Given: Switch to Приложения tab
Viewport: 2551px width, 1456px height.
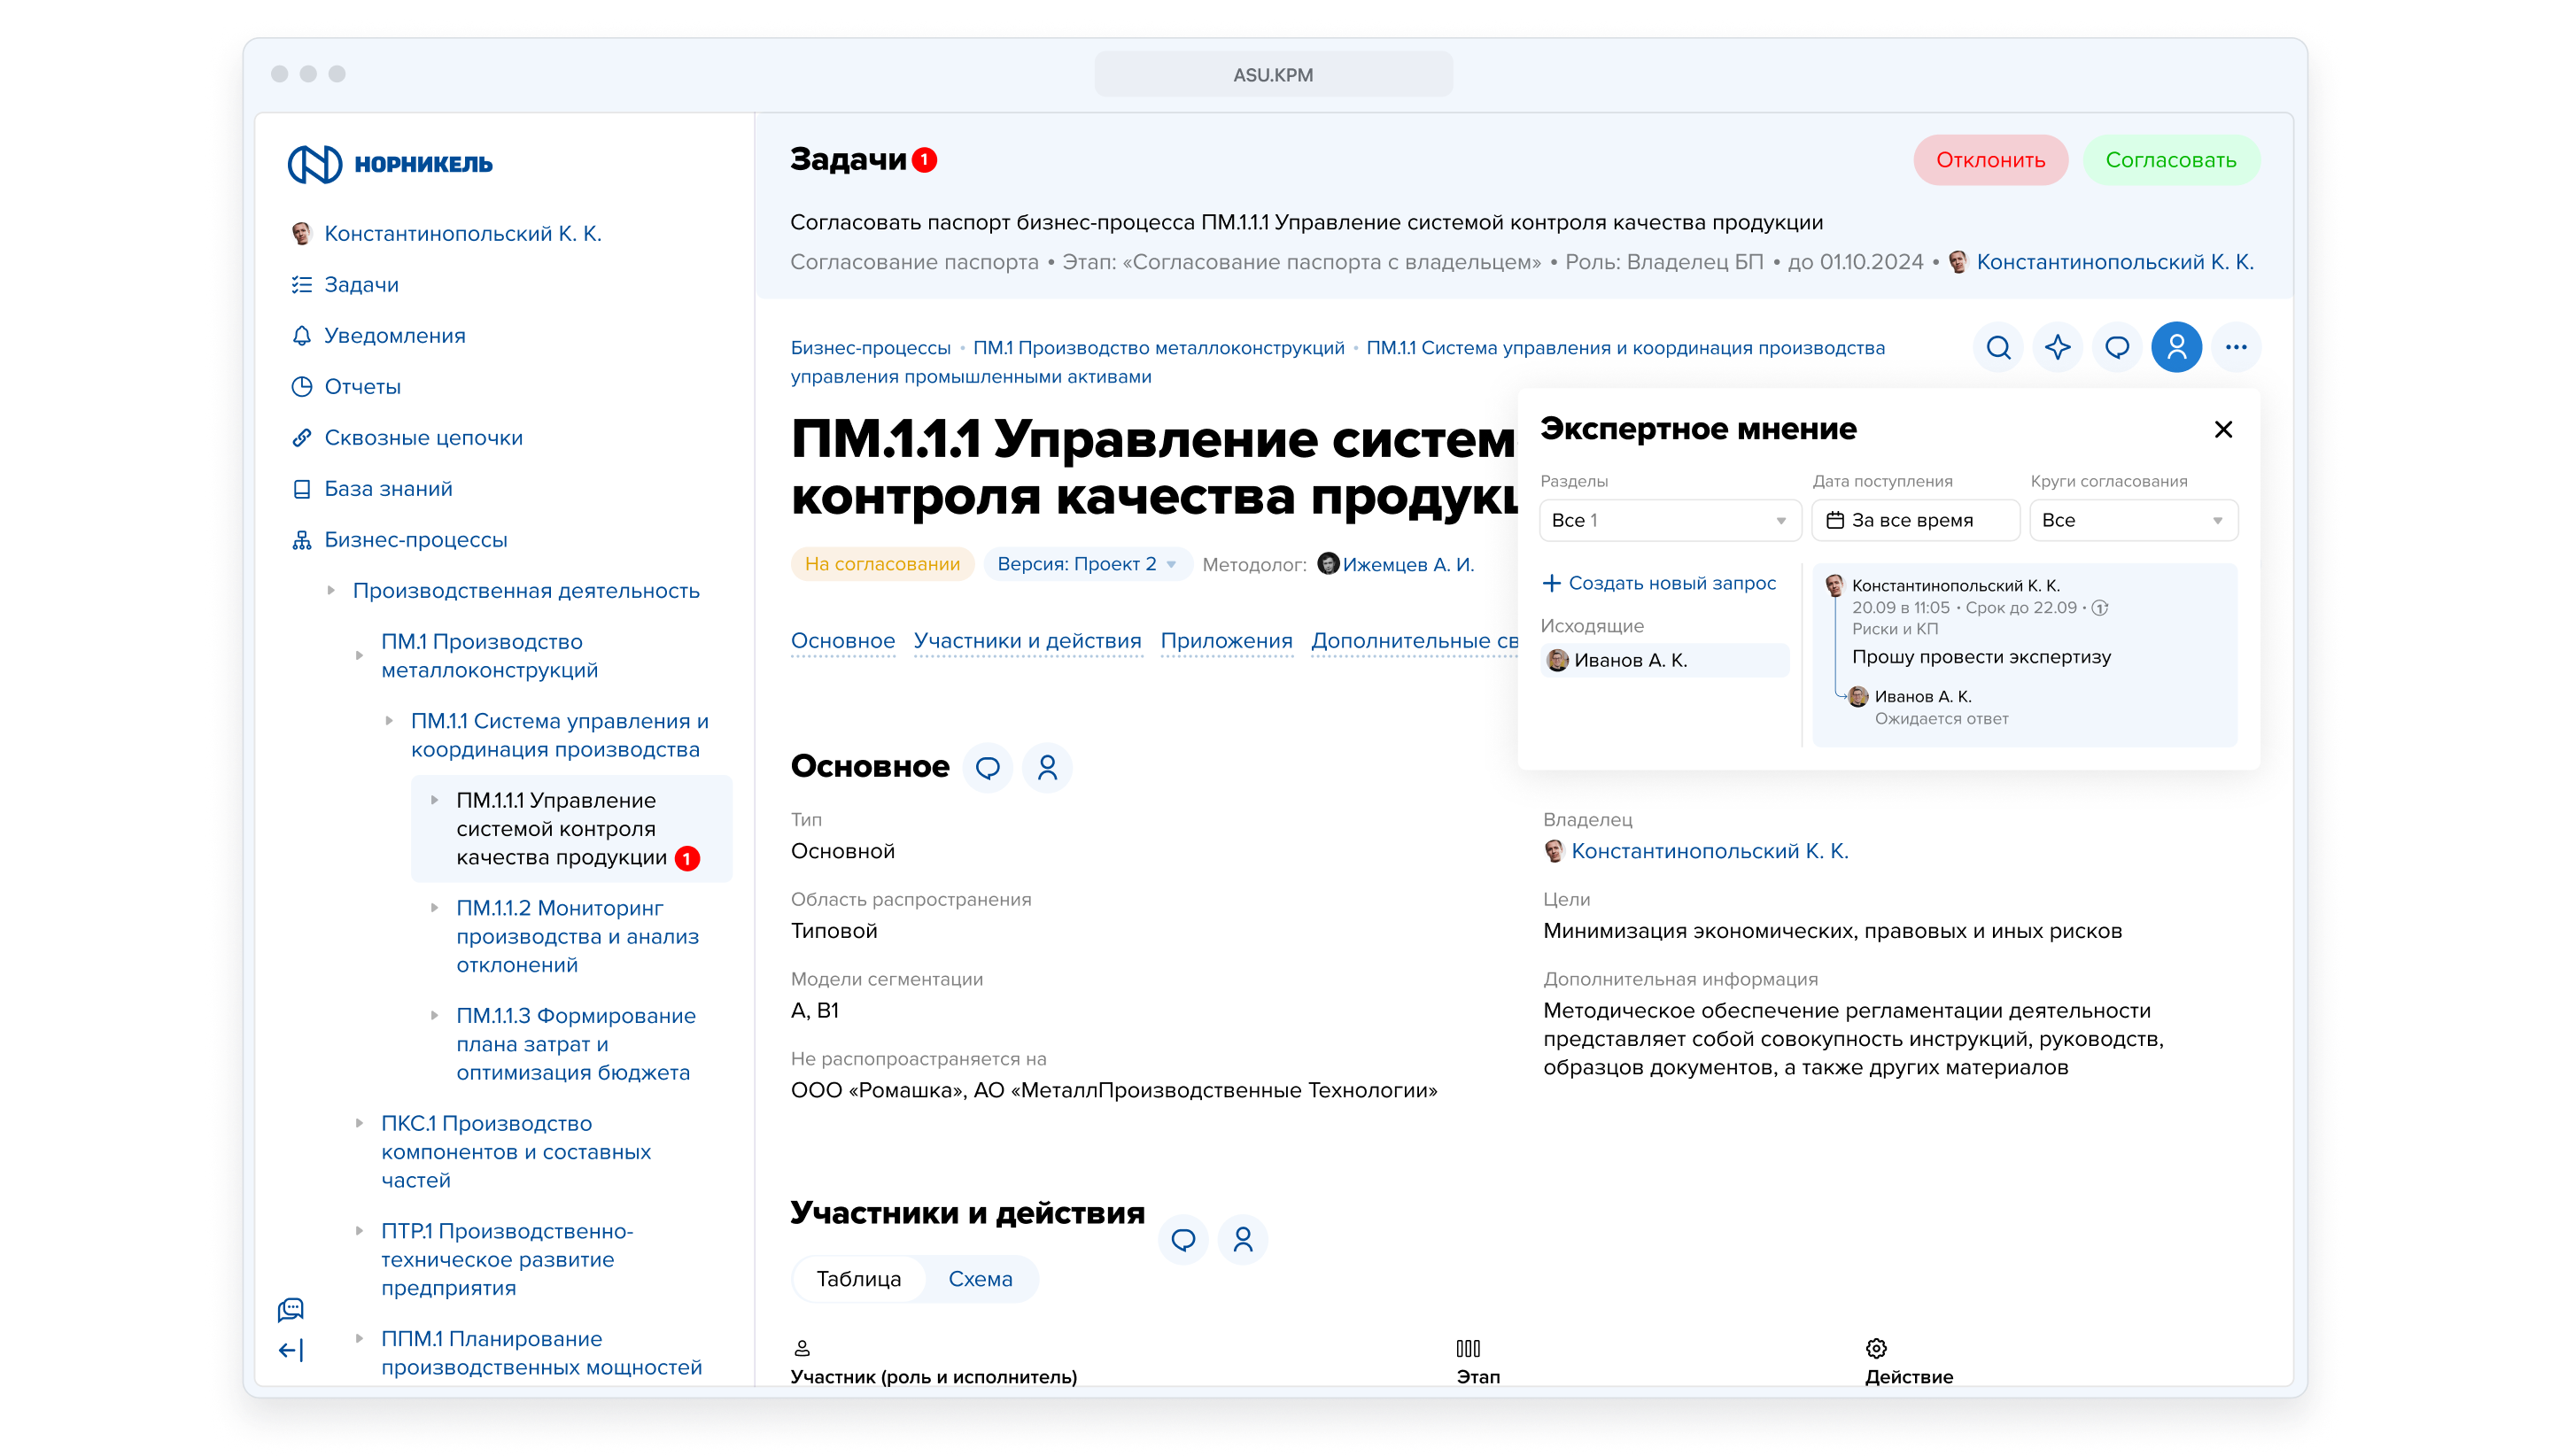Looking at the screenshot, I should pos(1225,641).
